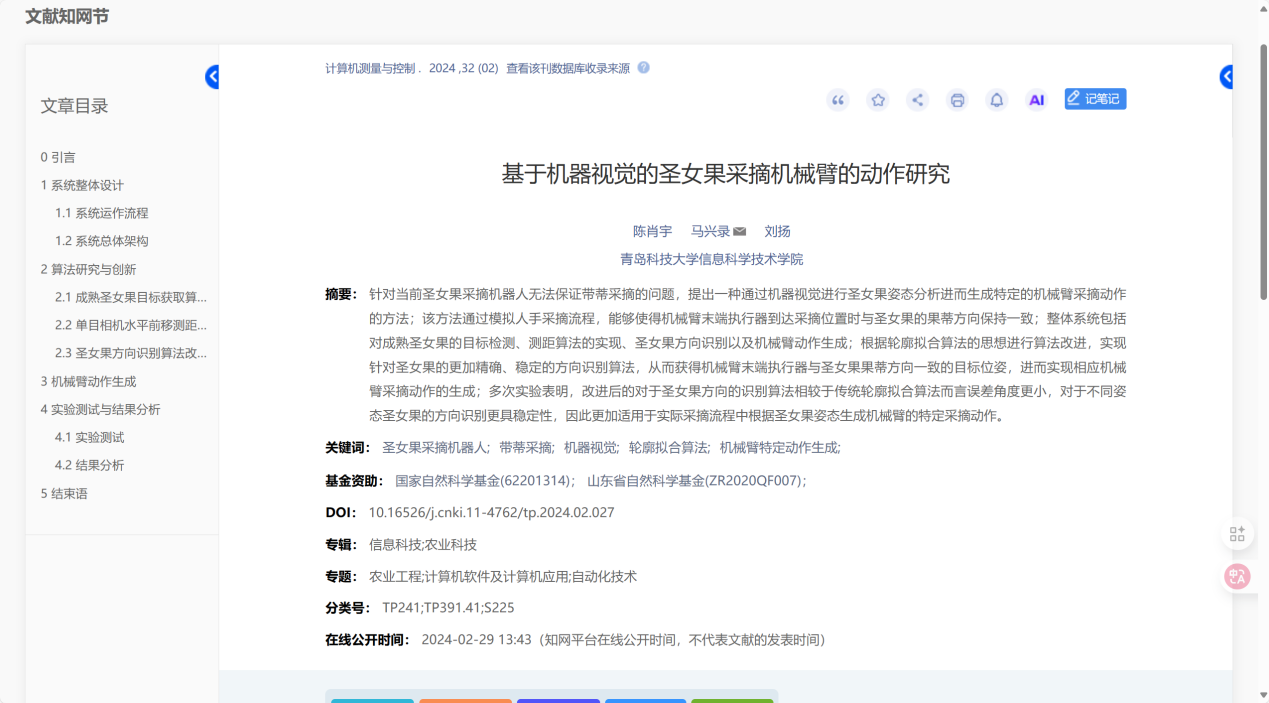The width and height of the screenshot is (1269, 703).
Task: Click the star favorite icon
Action: 878,100
